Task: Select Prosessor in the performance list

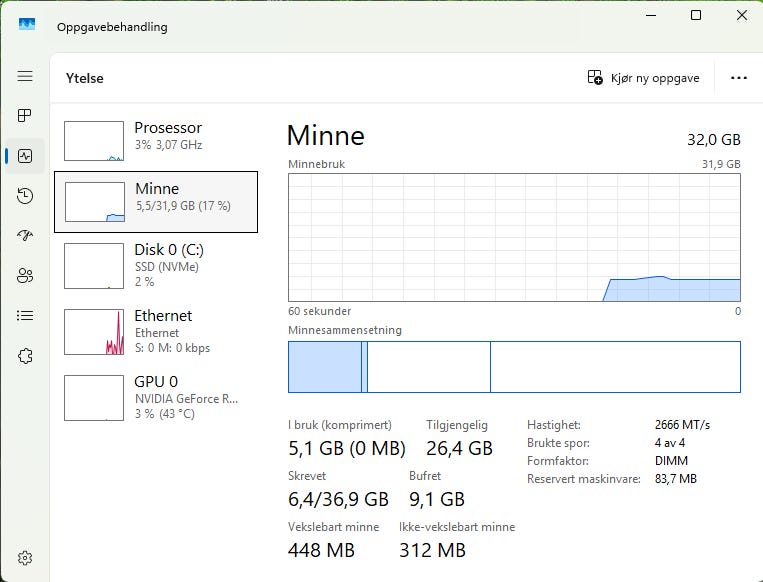Action: (156, 141)
